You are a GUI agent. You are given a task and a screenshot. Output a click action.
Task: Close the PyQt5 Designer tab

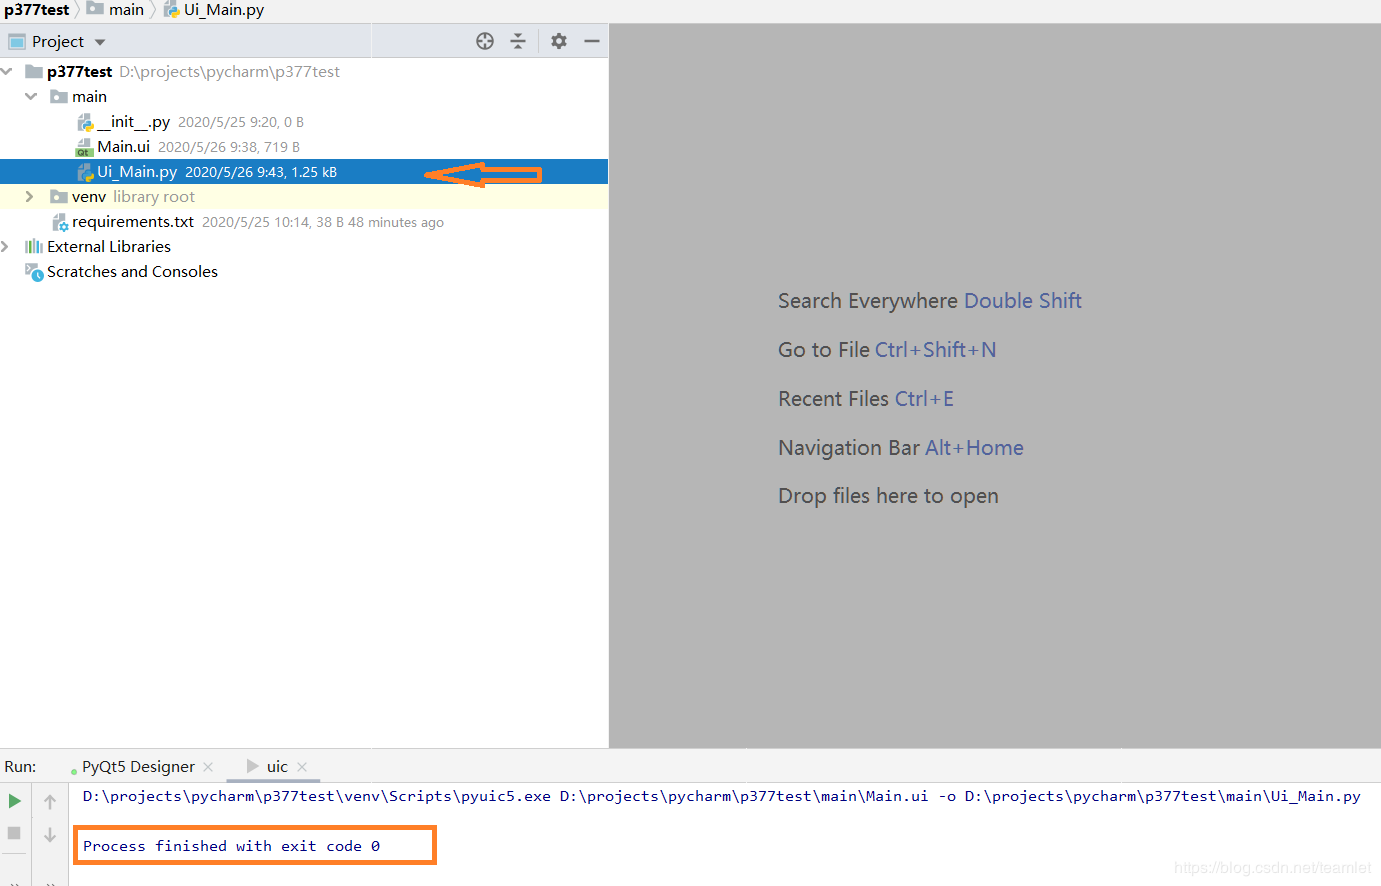pyautogui.click(x=208, y=767)
